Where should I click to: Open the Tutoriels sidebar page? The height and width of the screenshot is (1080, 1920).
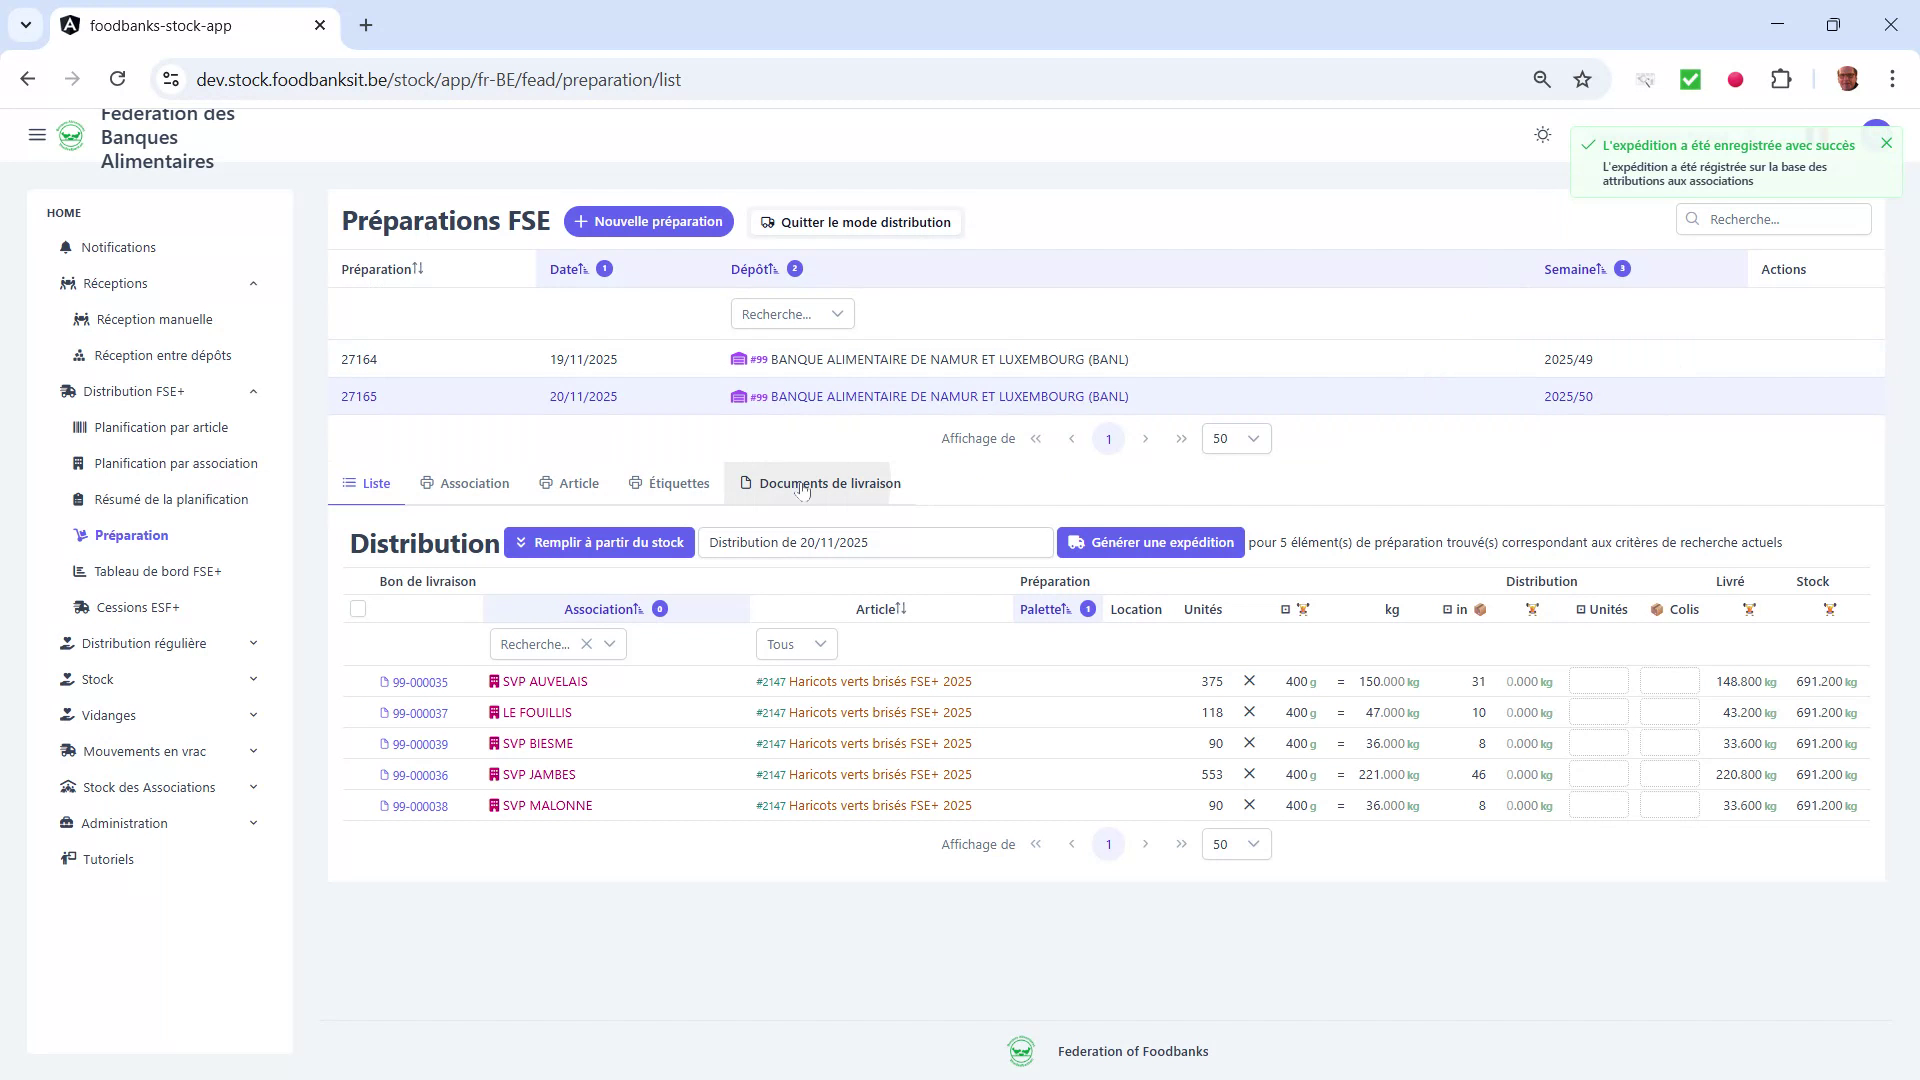[x=108, y=859]
